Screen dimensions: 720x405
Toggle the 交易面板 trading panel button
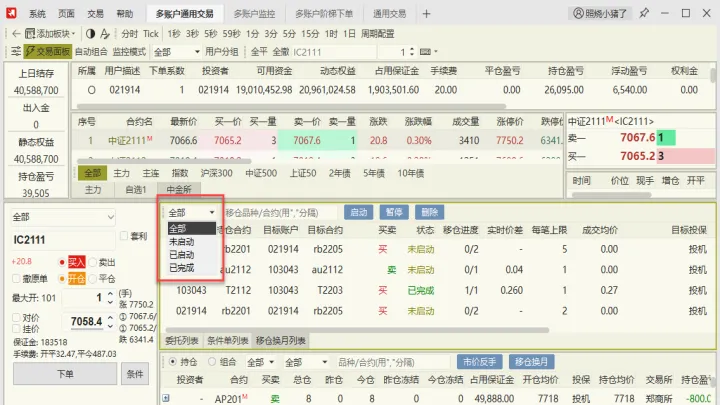pyautogui.click(x=47, y=51)
